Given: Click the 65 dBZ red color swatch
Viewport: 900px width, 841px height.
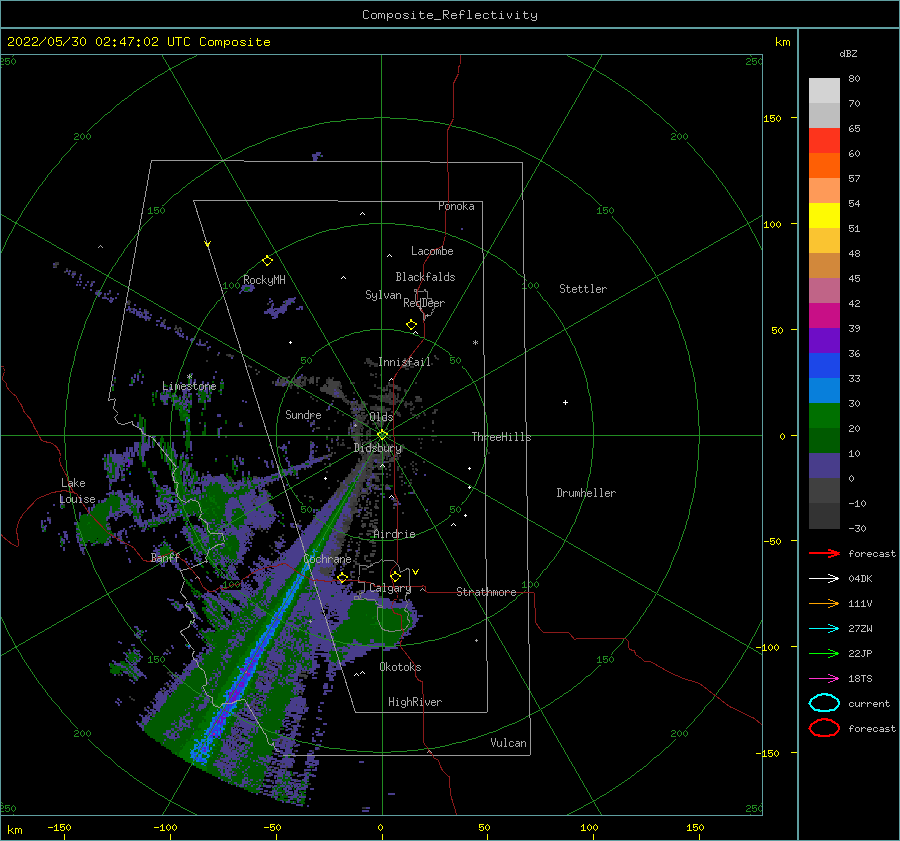Looking at the screenshot, I should point(824,140).
